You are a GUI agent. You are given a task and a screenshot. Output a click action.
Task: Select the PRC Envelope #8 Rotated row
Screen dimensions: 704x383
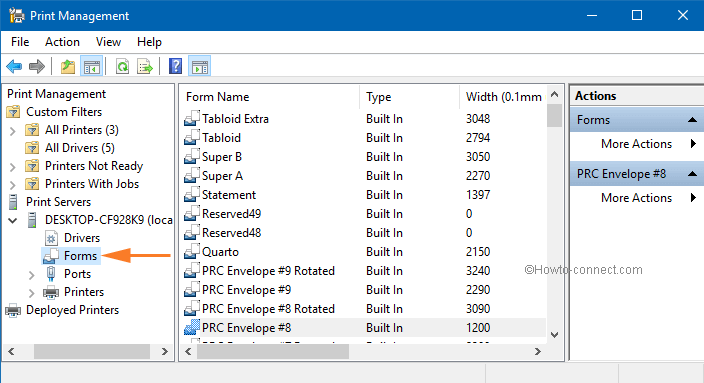(x=364, y=309)
